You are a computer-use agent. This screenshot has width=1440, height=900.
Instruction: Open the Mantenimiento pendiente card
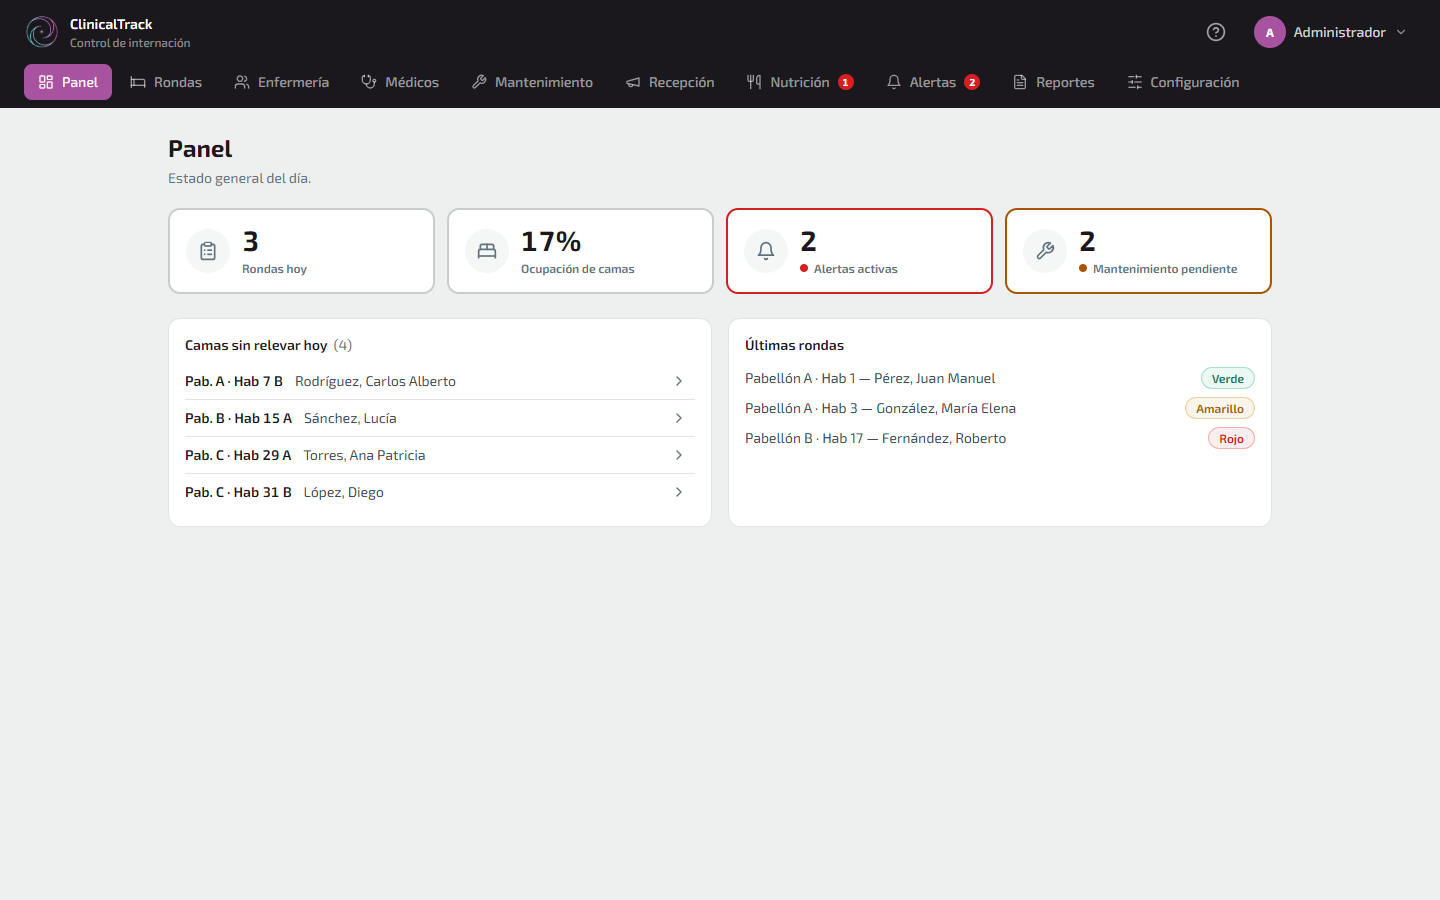point(1138,251)
